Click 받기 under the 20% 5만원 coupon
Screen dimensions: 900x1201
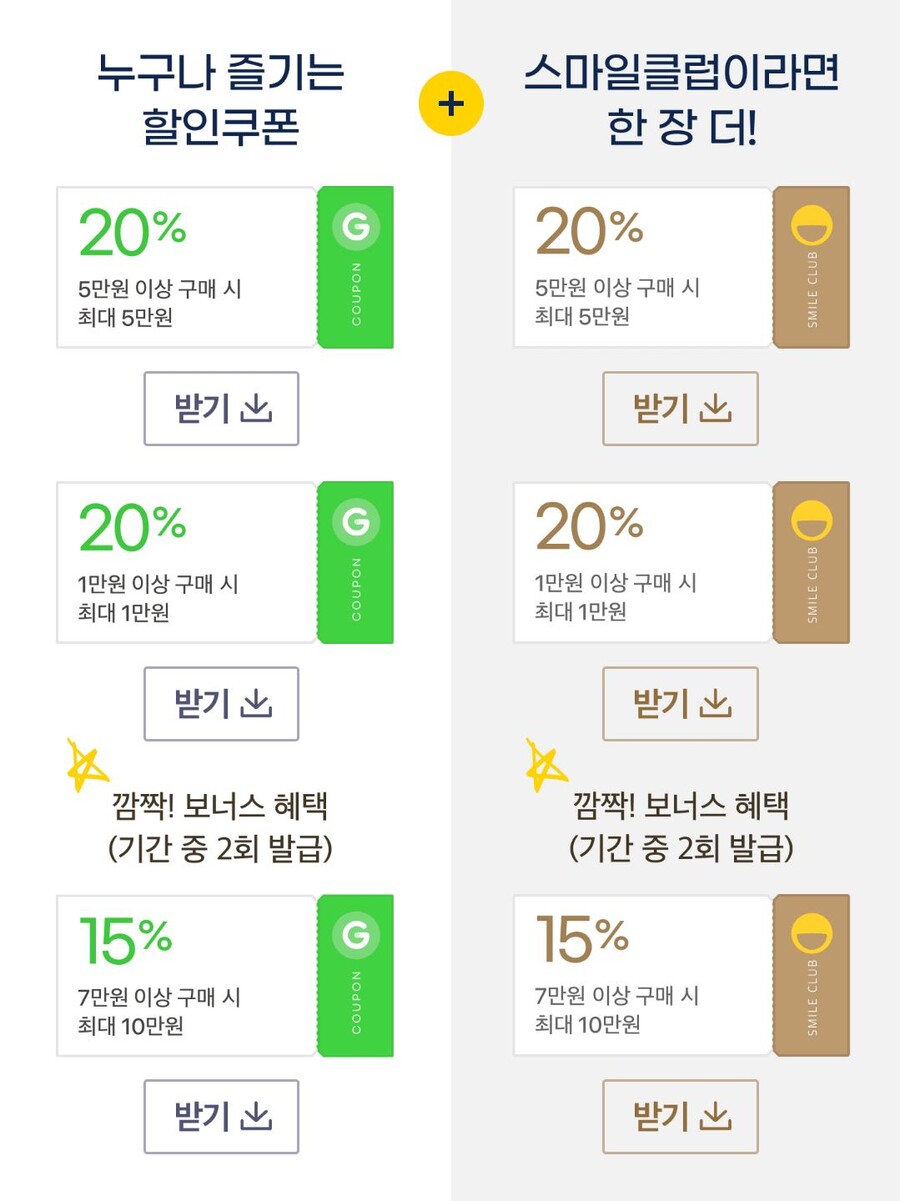point(221,408)
